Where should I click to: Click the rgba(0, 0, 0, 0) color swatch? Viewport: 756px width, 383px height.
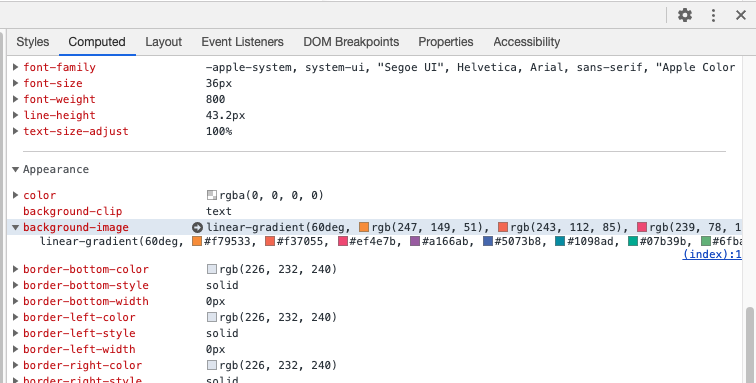212,195
